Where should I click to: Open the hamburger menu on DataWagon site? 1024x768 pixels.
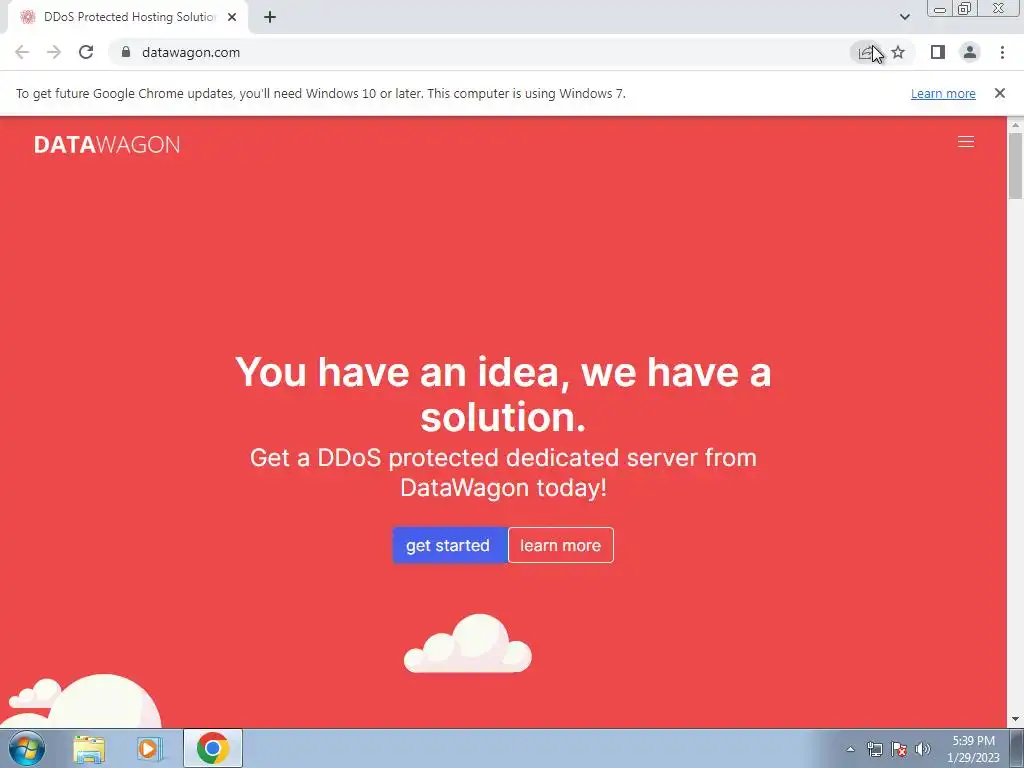point(965,142)
